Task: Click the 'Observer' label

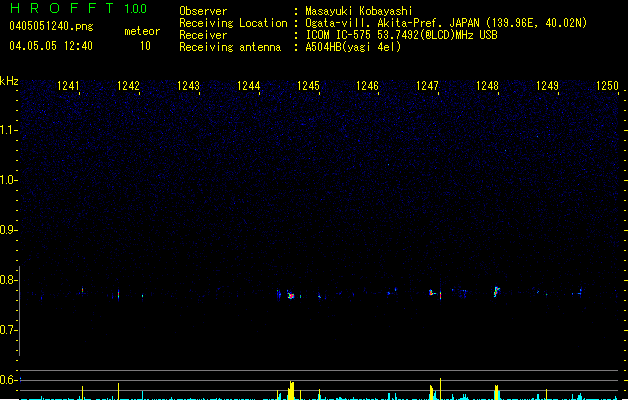Action: click(x=203, y=11)
